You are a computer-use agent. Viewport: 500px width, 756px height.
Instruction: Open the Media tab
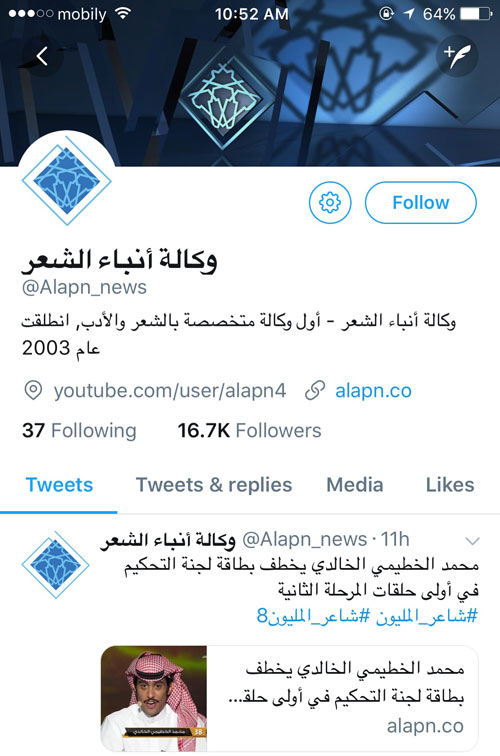[x=355, y=485]
